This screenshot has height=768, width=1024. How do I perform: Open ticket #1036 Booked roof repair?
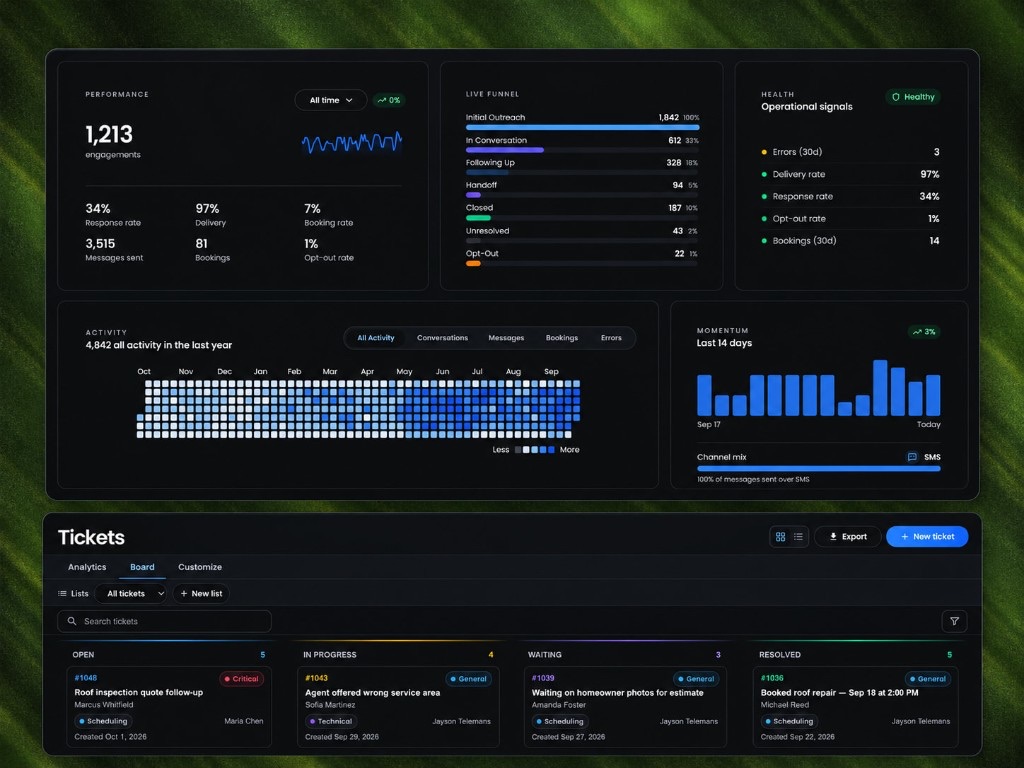(855, 707)
